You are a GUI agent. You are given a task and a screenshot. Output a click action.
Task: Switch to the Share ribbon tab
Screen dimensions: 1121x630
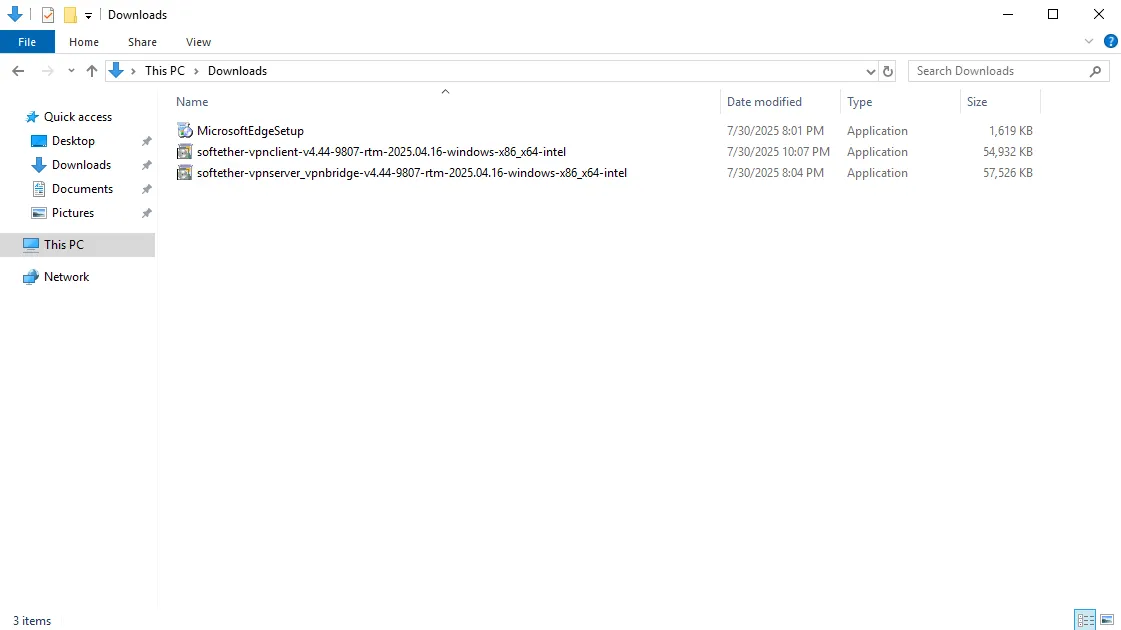point(142,42)
